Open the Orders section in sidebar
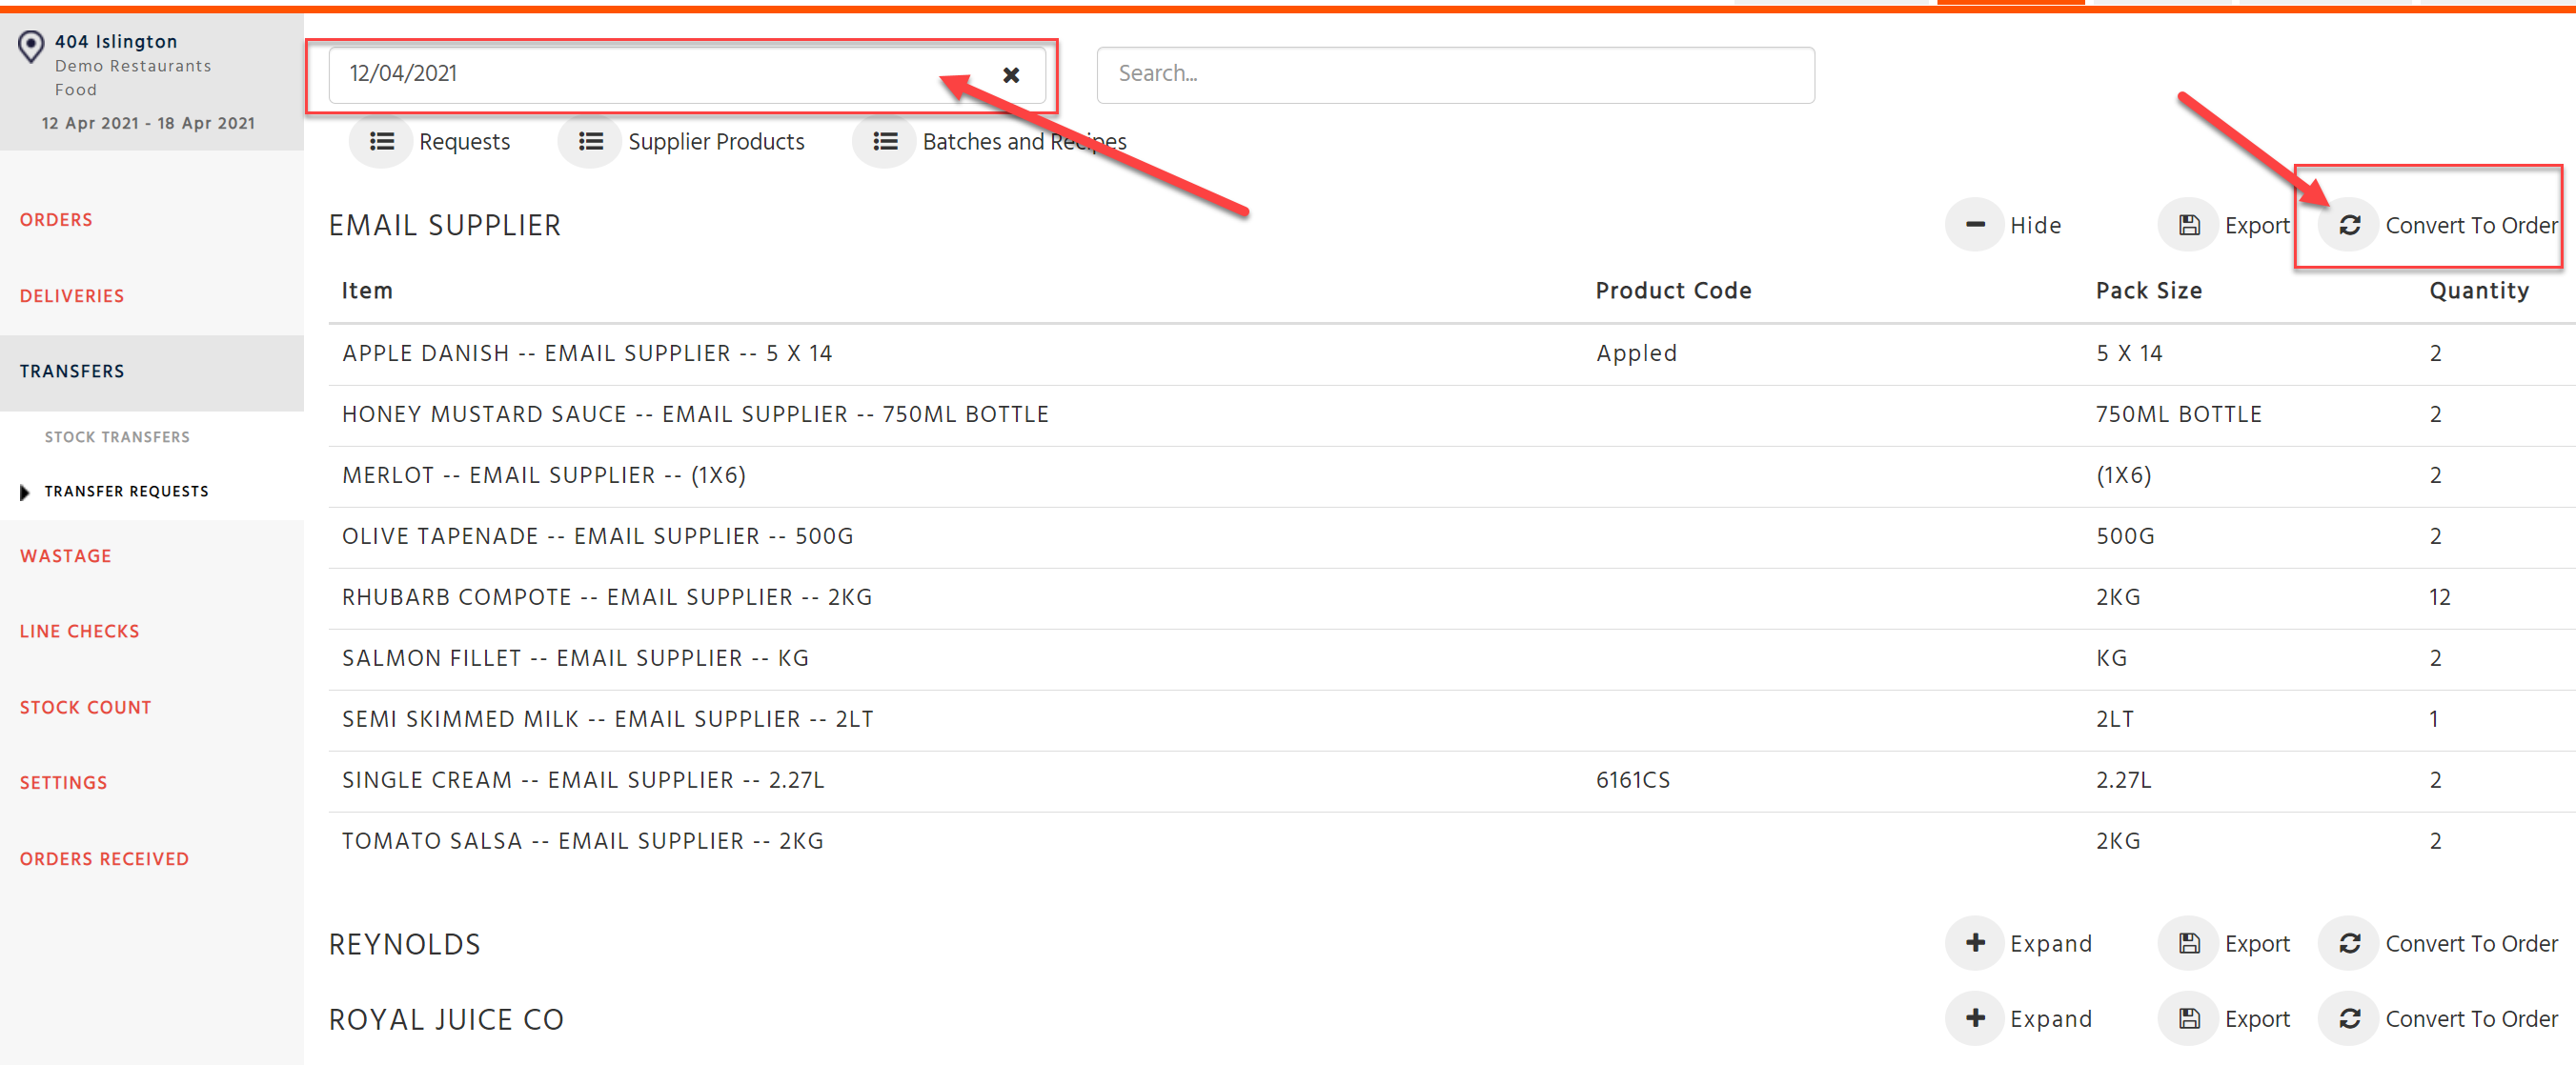The height and width of the screenshot is (1065, 2576). 56,220
